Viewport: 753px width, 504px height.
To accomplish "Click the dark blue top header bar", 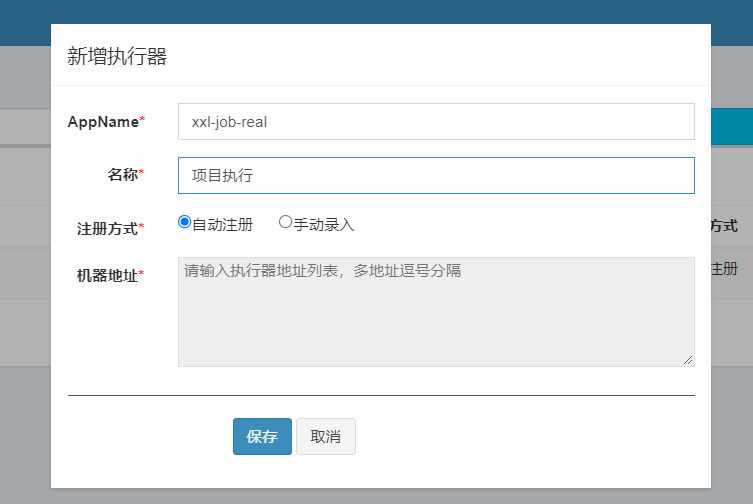I will (x=376, y=12).
